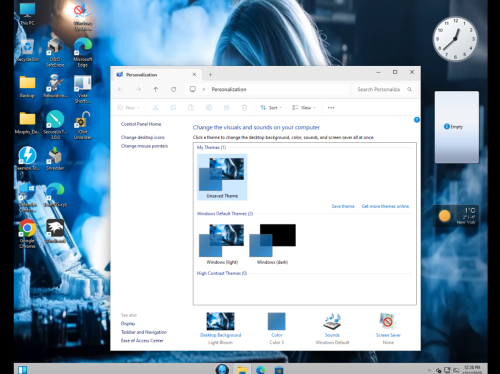Expand the address bar path chevron
Screen dimensions: 500x374
tap(204, 89)
